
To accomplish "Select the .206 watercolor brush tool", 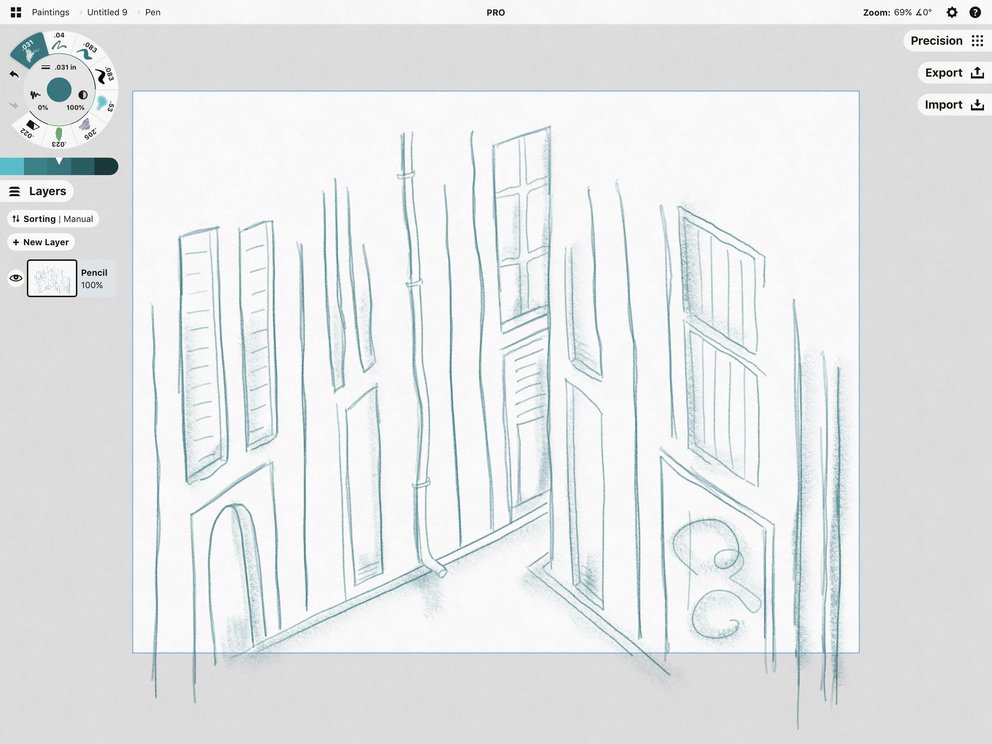I will (88, 125).
